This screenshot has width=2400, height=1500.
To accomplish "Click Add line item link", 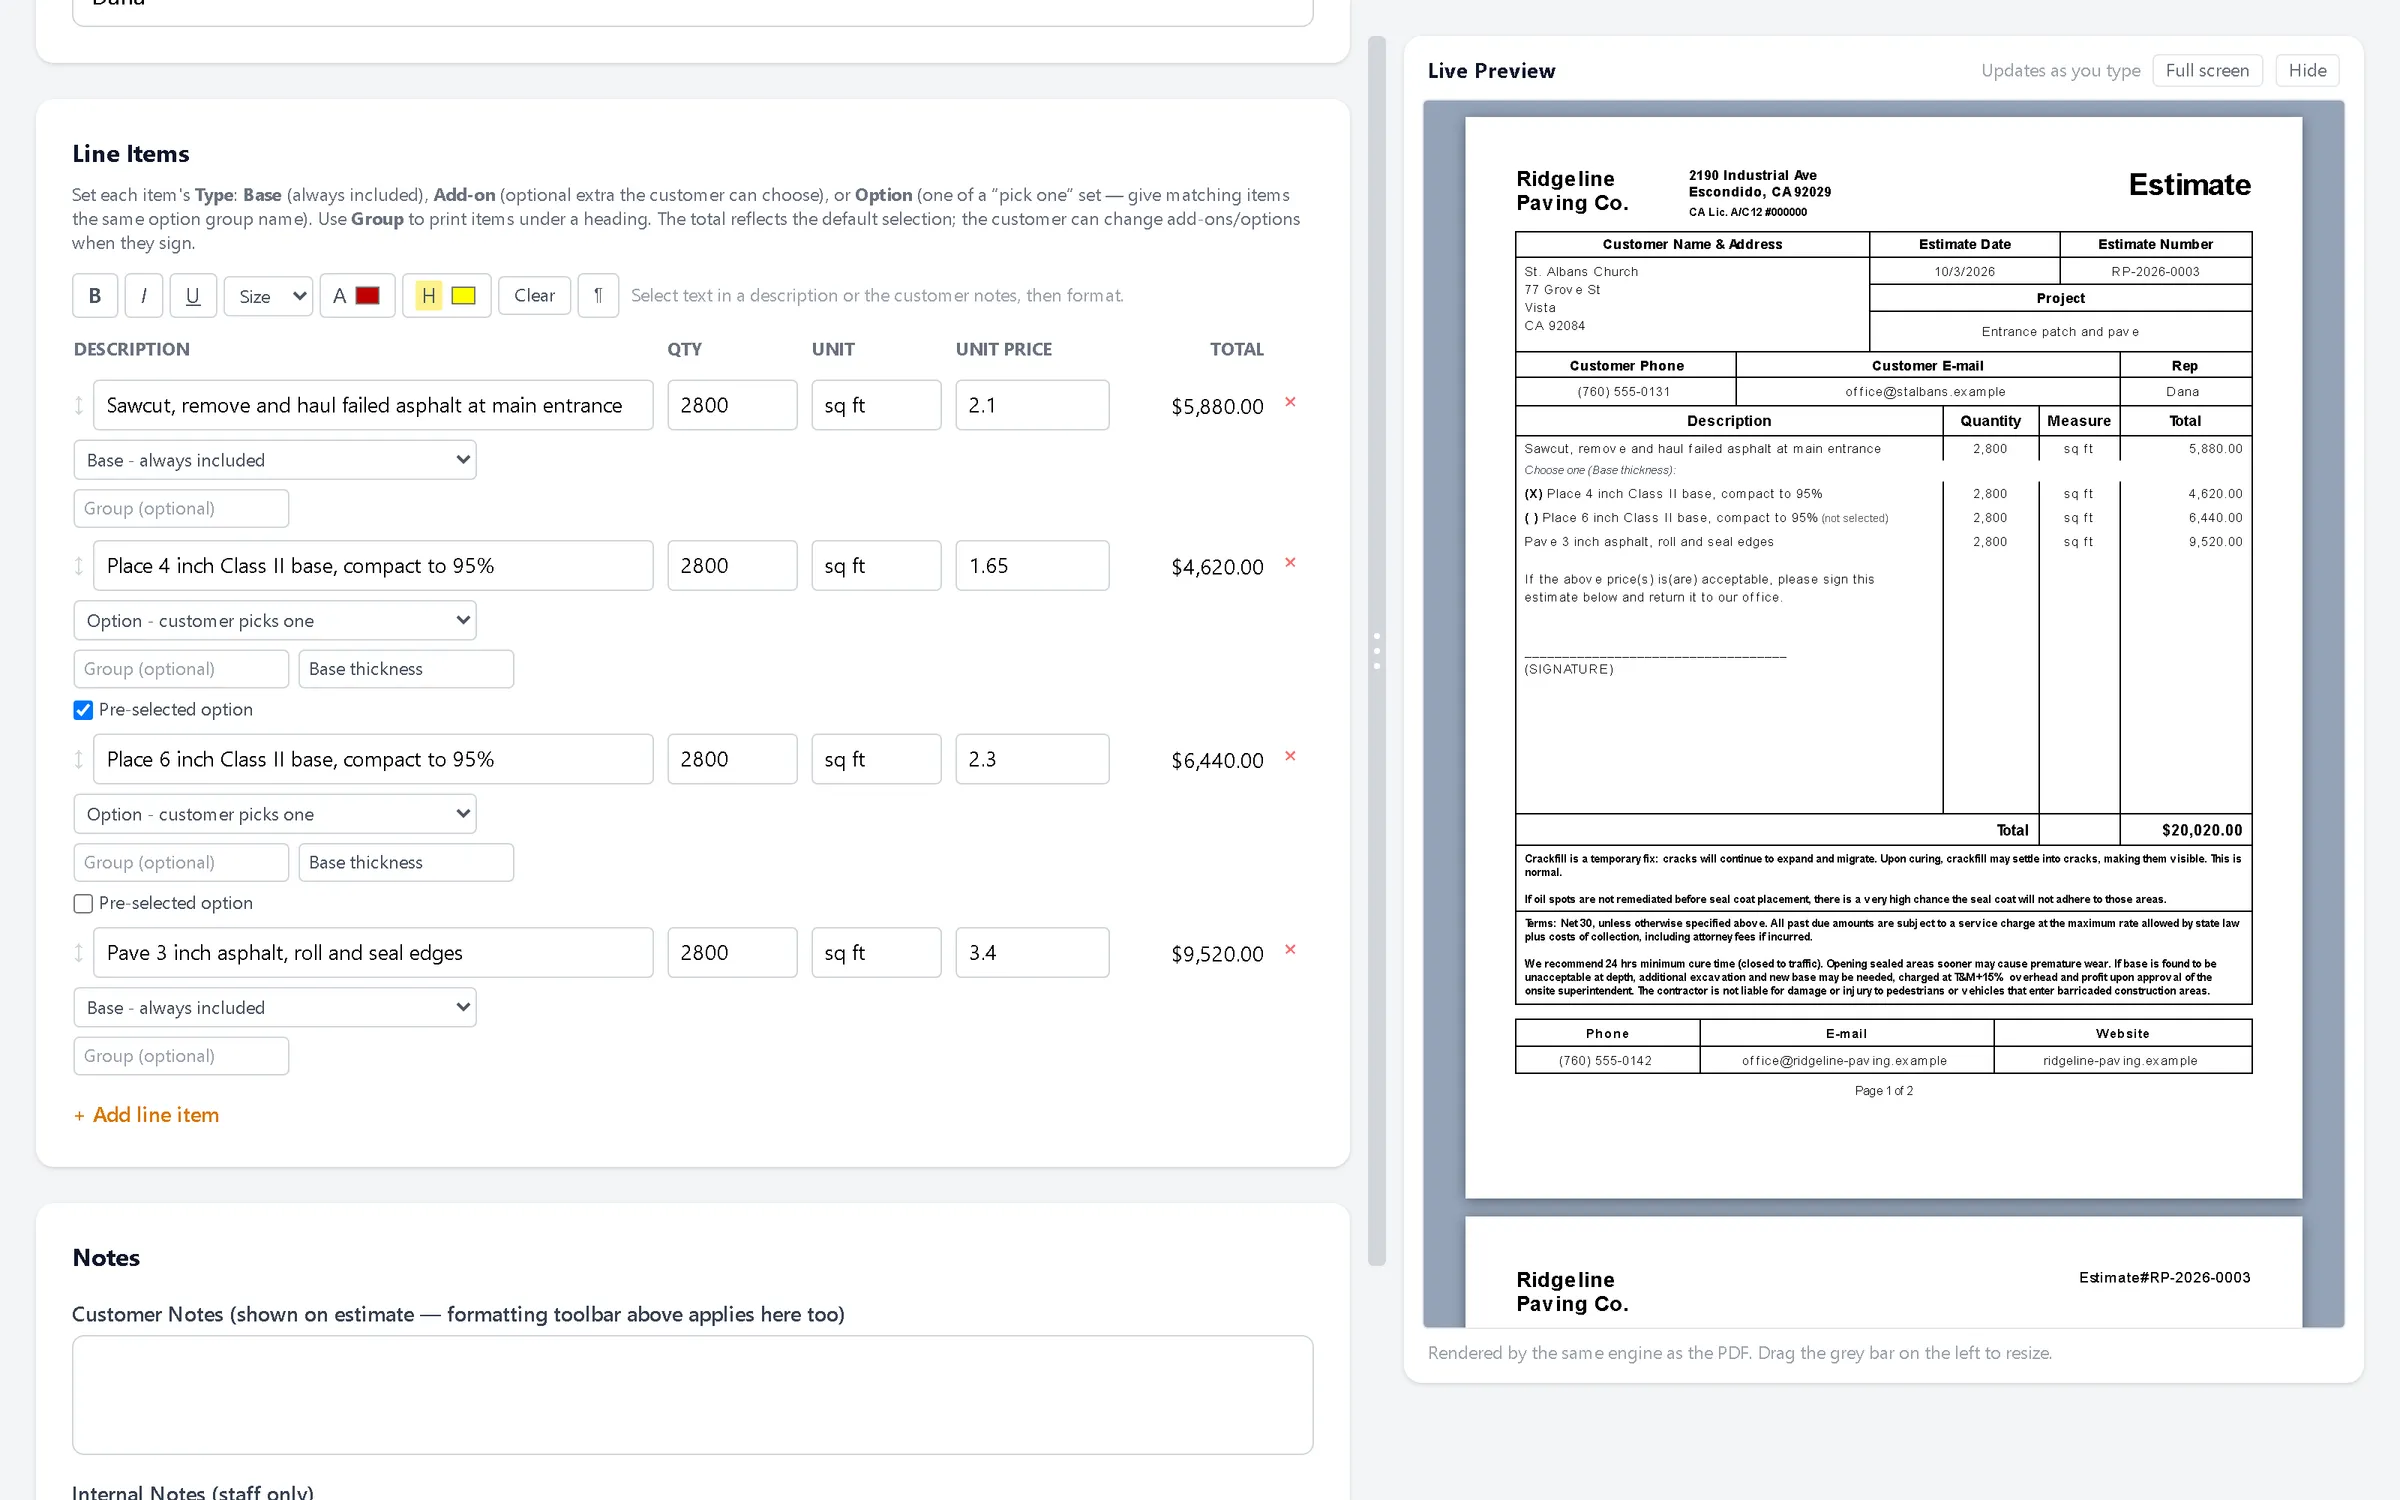I will (146, 1115).
